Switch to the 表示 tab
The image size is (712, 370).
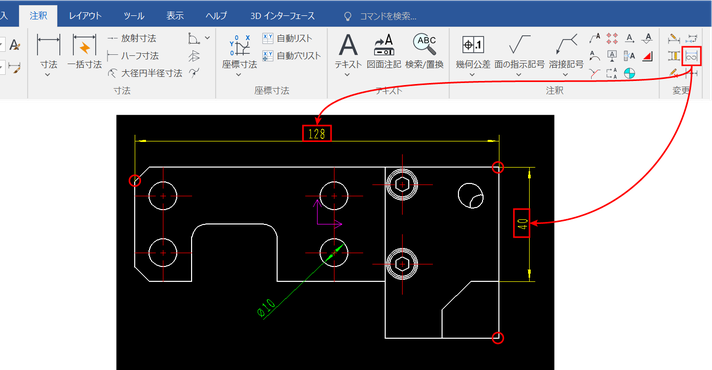coord(175,16)
